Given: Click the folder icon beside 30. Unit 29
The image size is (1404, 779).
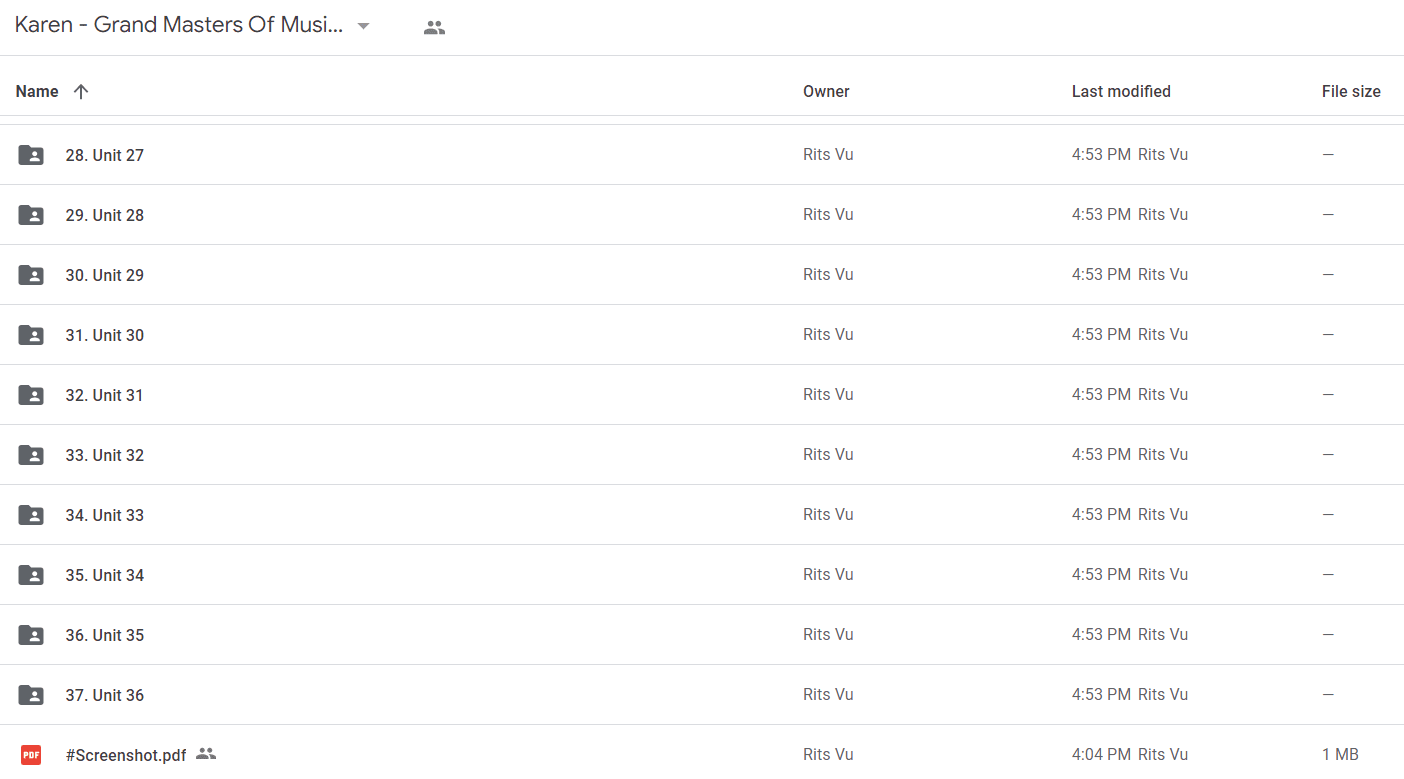Looking at the screenshot, I should pos(31,275).
